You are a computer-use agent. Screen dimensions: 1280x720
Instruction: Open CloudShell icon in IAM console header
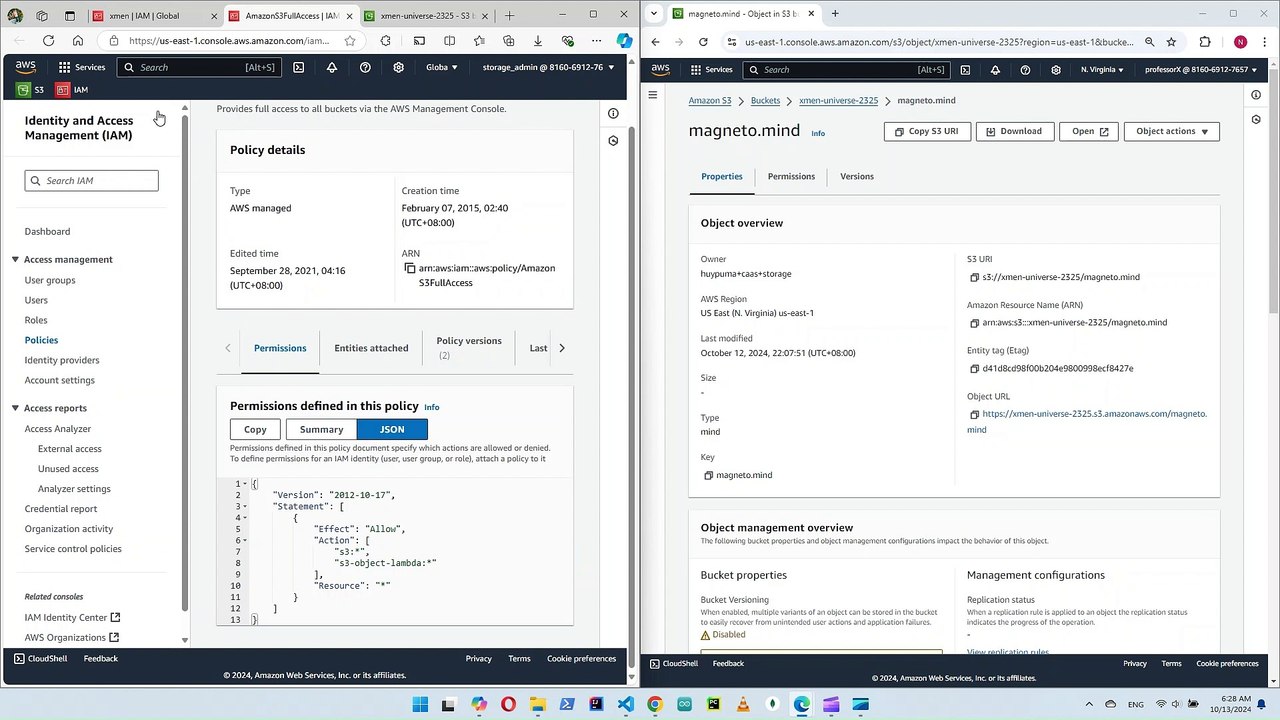click(299, 67)
